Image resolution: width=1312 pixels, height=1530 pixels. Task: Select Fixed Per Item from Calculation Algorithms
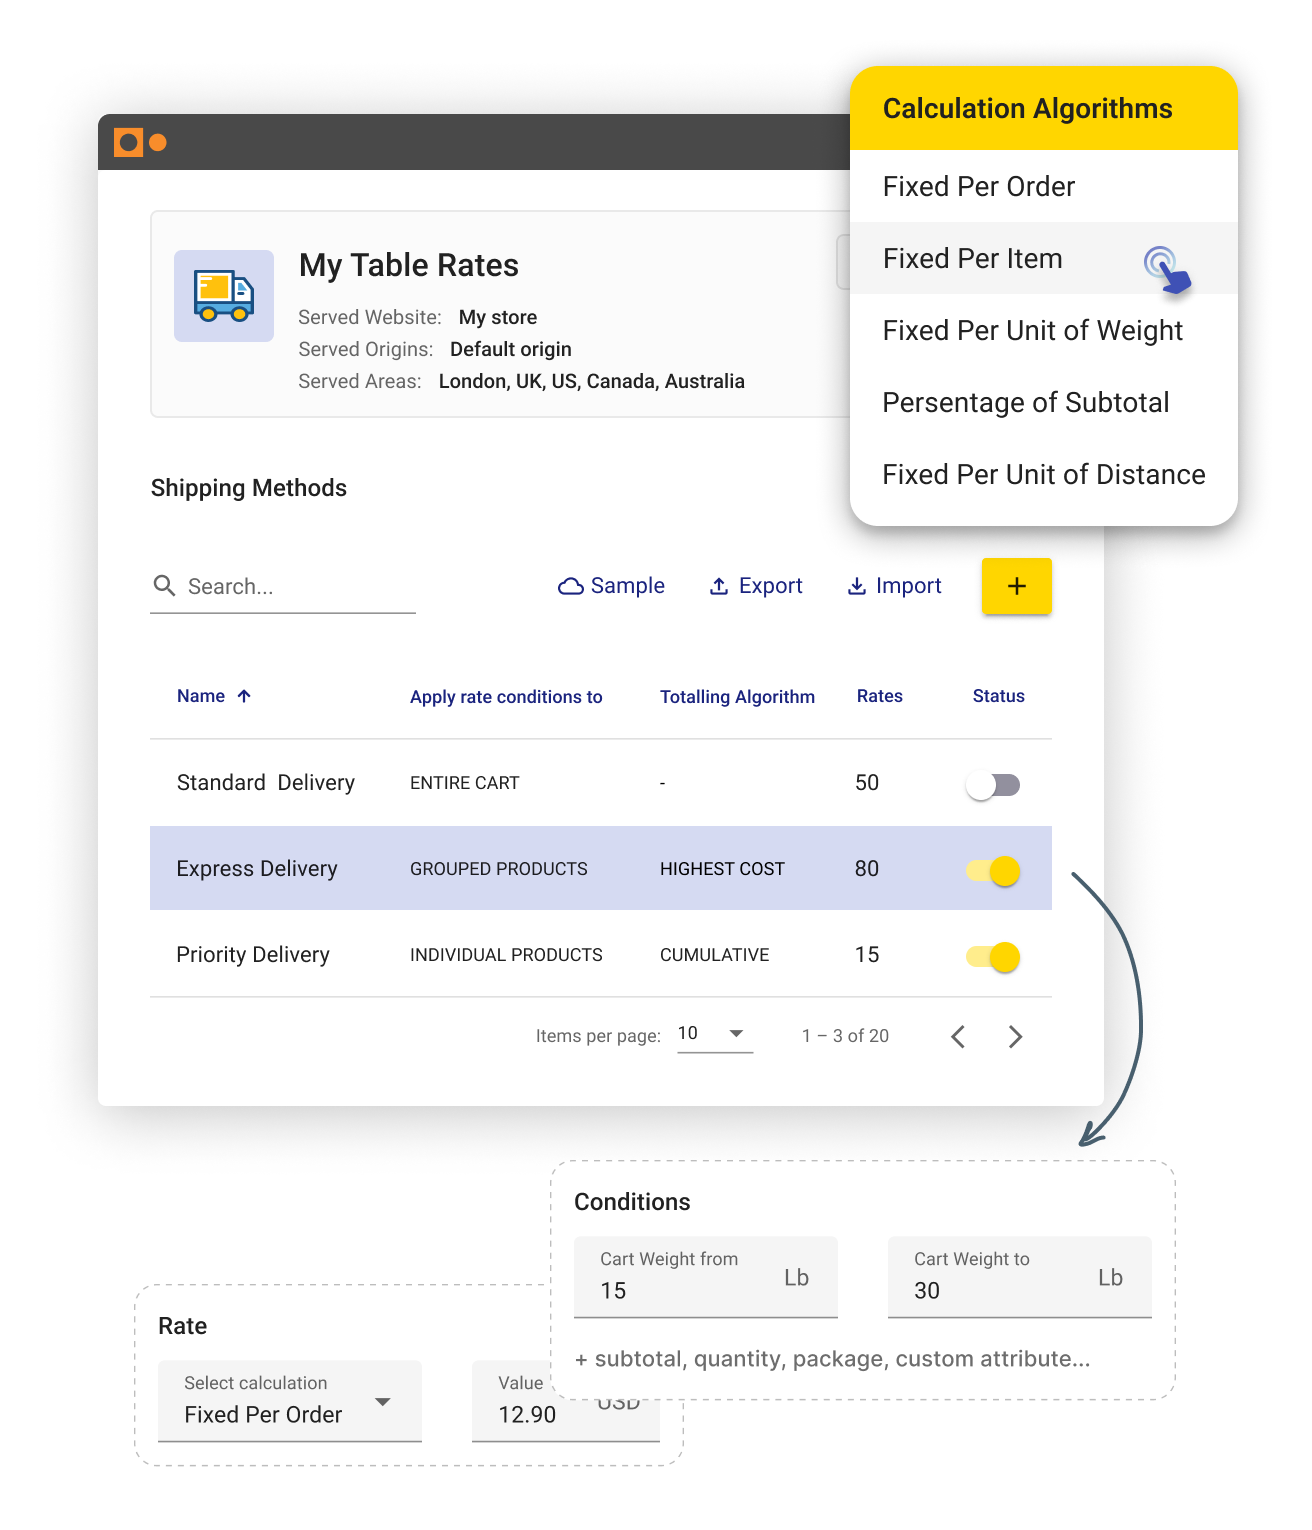972,258
